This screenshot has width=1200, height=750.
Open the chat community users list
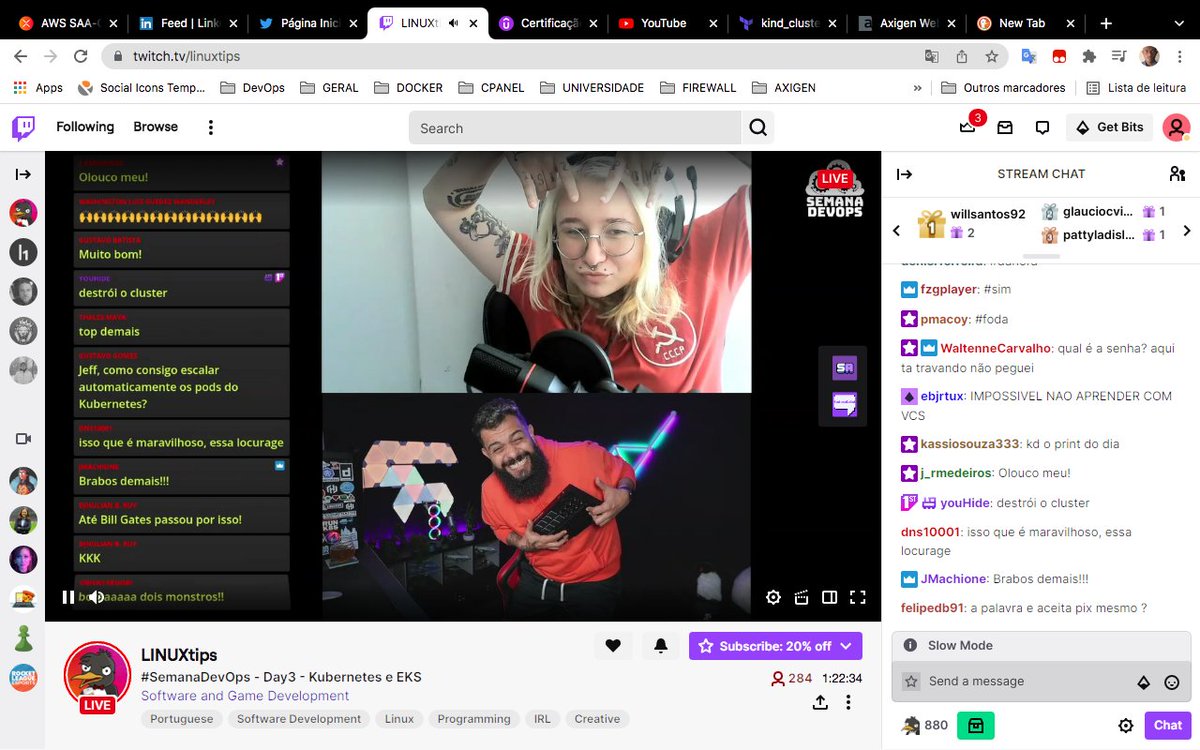tap(1177, 174)
